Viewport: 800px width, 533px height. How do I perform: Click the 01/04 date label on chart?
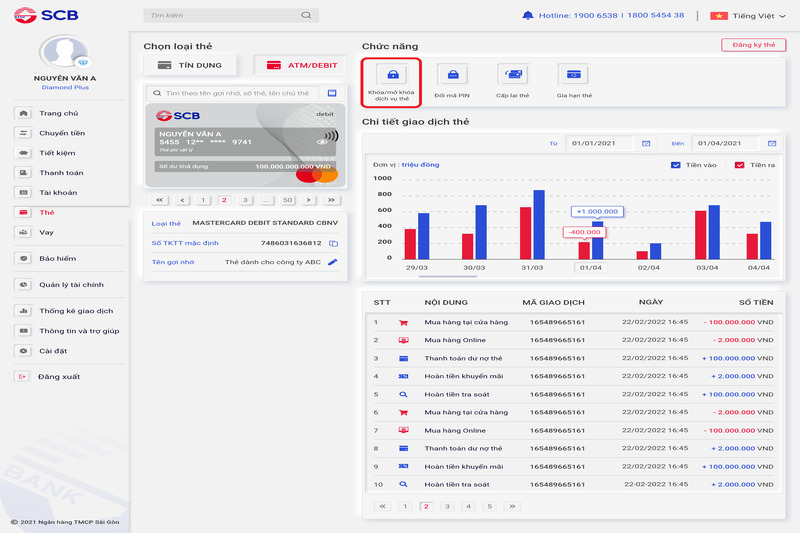(x=590, y=267)
